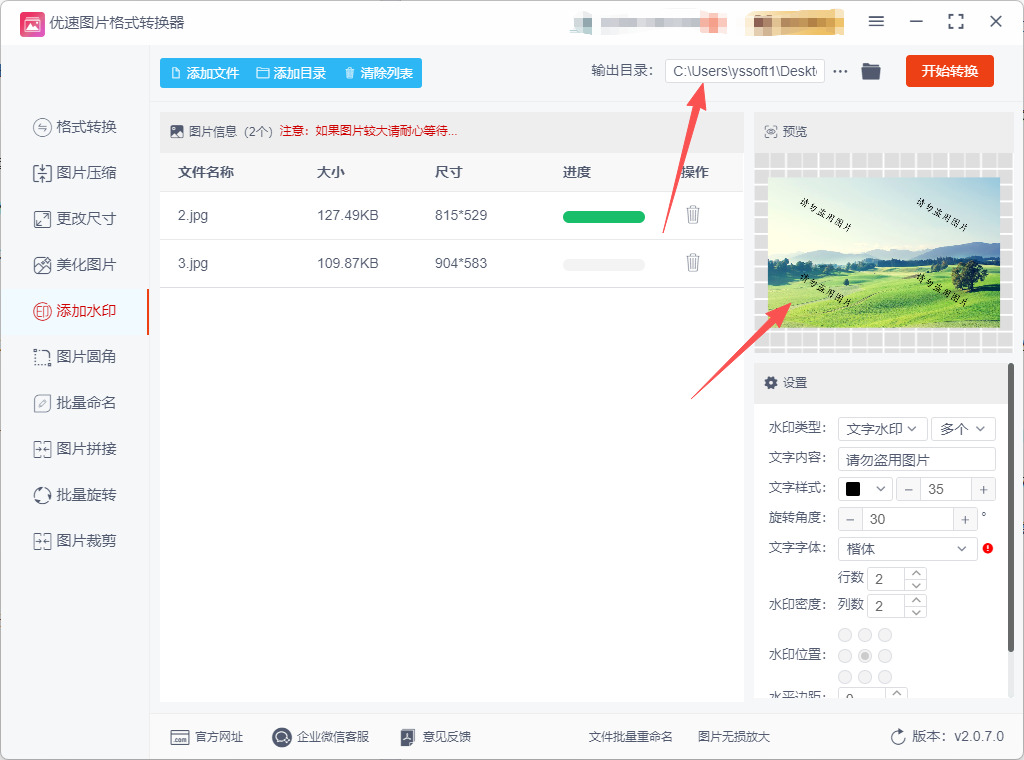The image size is (1024, 760).
Task: Decrease font size with minus button
Action: [x=908, y=489]
